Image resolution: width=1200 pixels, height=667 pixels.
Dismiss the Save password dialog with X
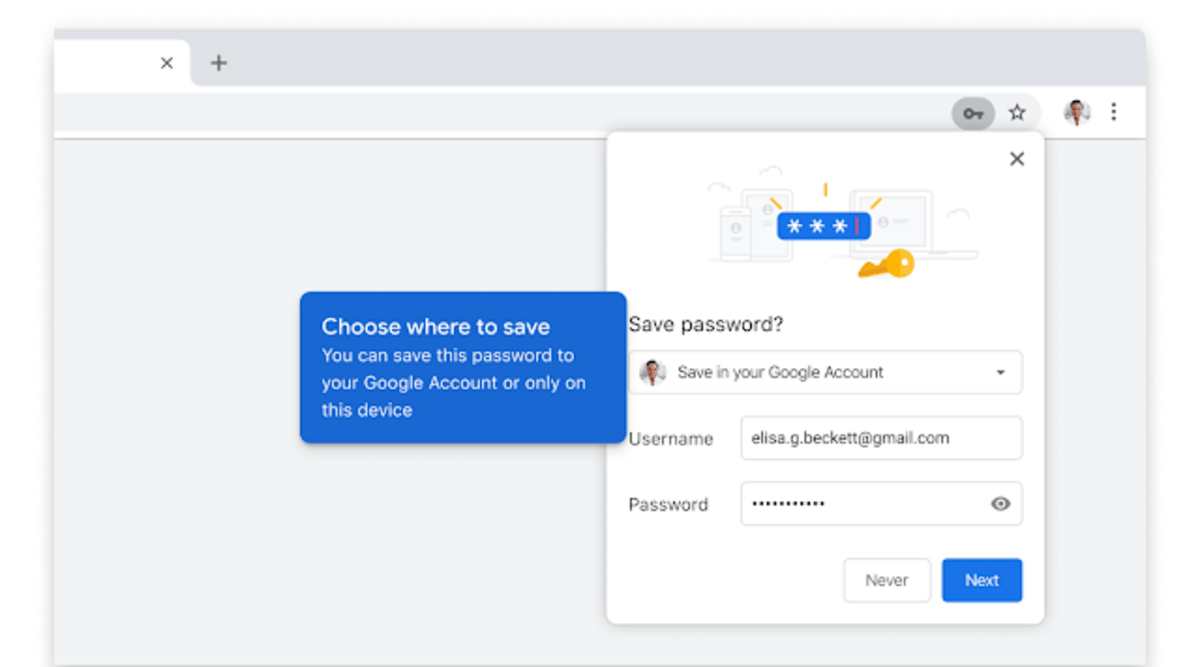pos(1017,159)
